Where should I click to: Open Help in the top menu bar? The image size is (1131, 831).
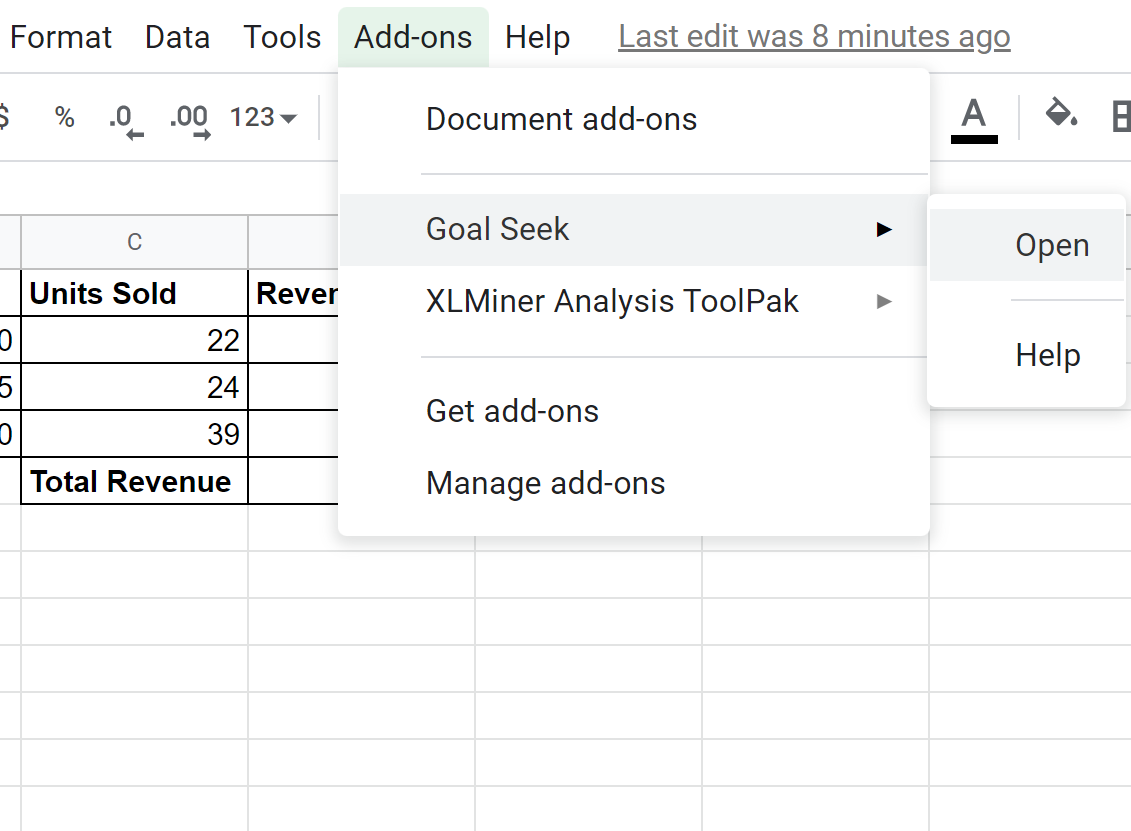pos(537,38)
